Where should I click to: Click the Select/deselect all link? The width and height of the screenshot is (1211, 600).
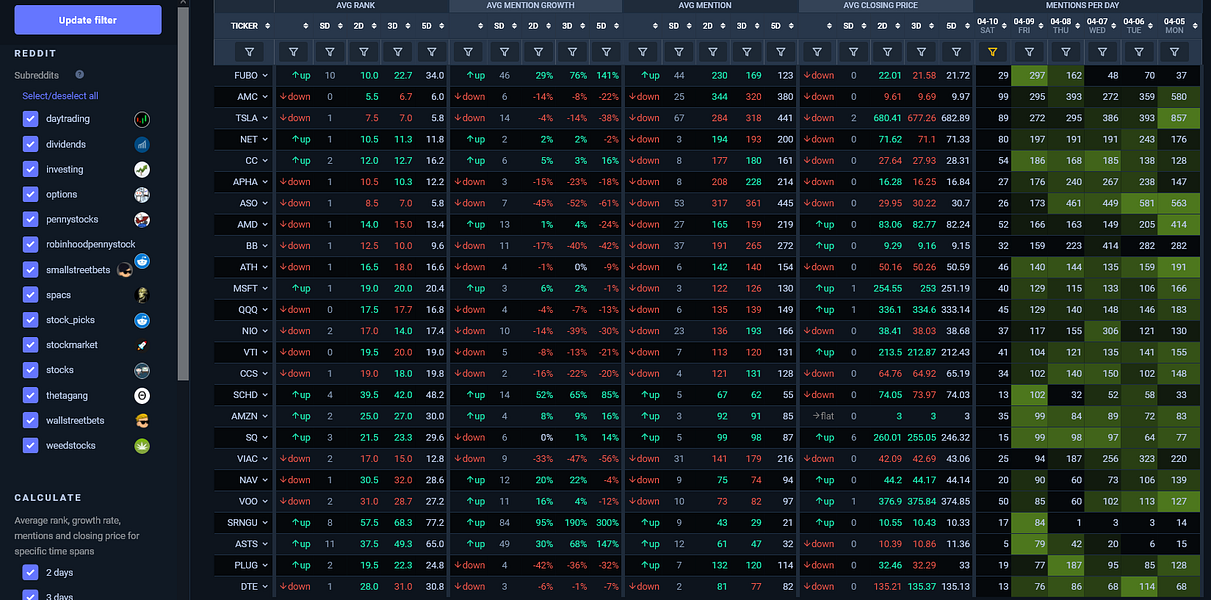pos(60,96)
